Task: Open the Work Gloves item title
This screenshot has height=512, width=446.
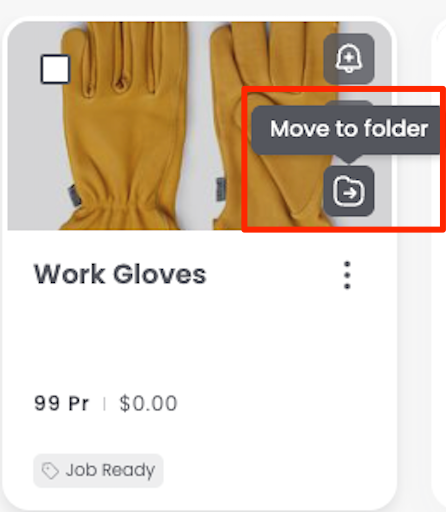Action: tap(120, 274)
